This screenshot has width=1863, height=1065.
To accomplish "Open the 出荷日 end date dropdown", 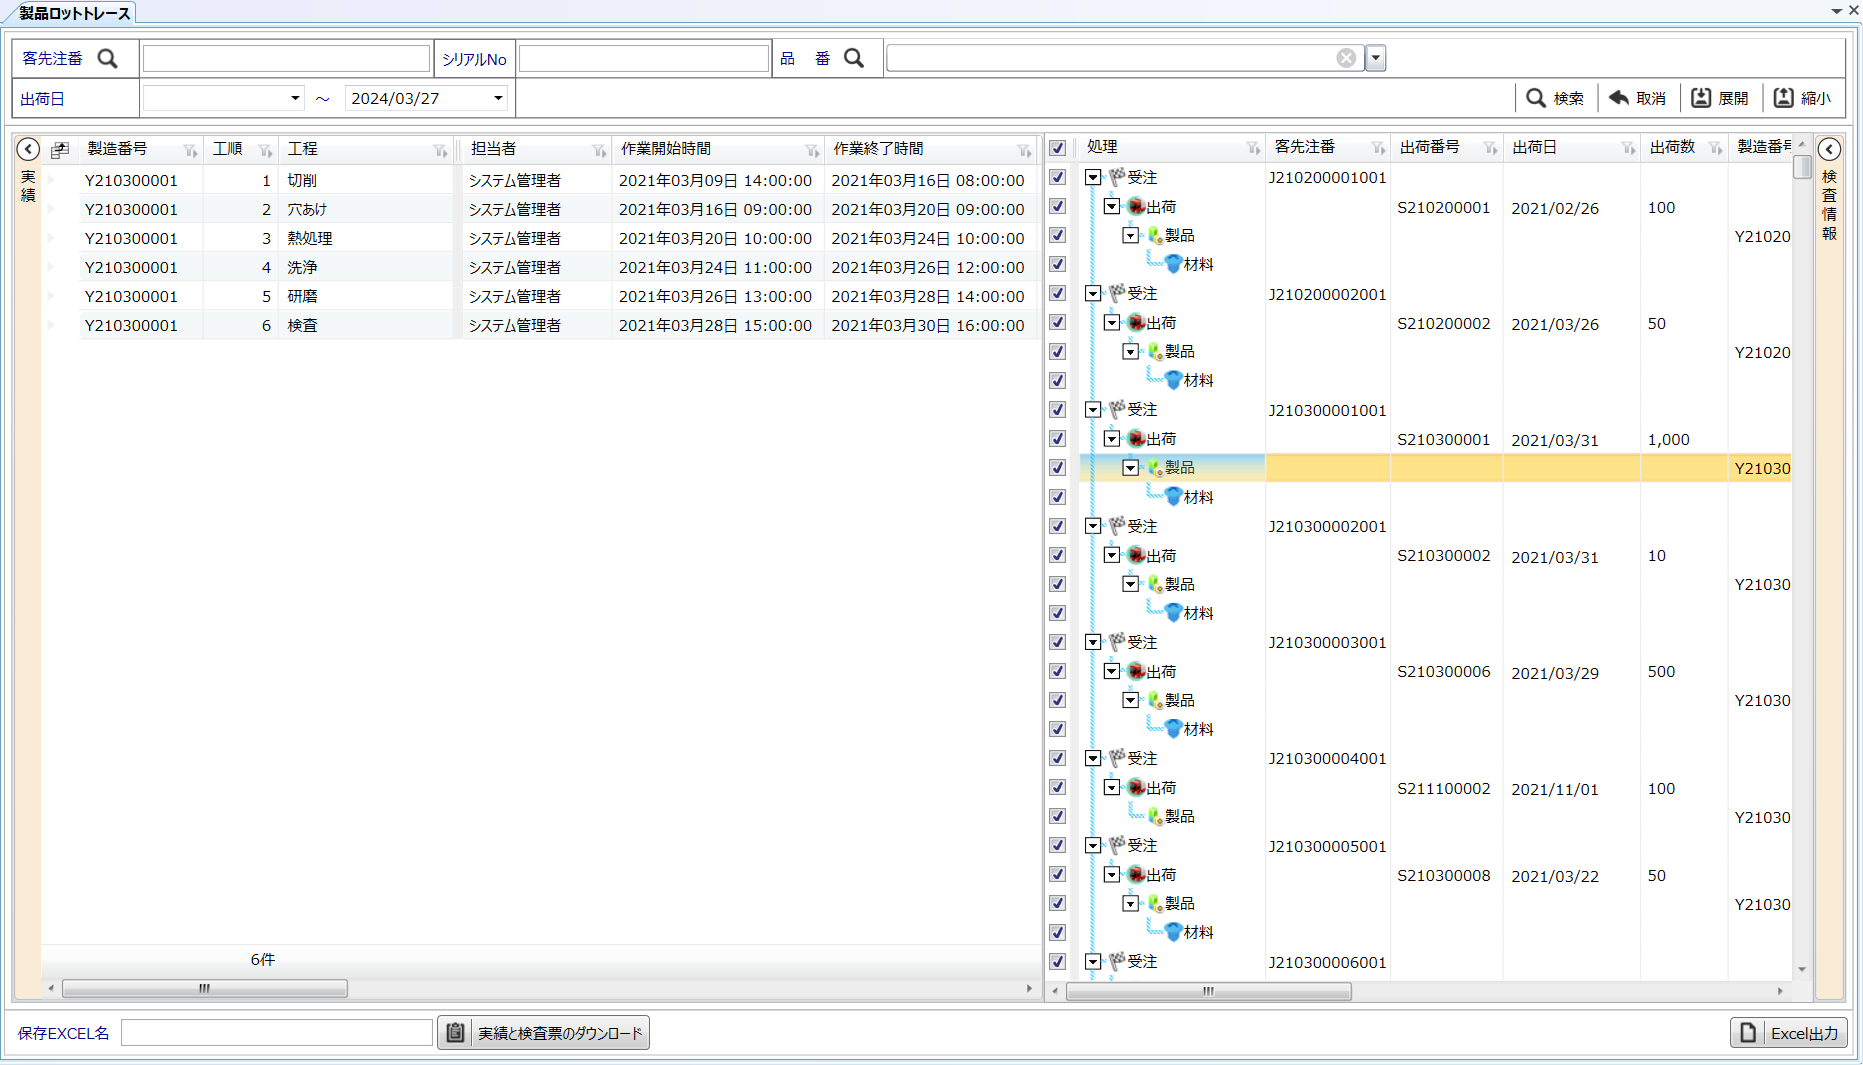I will click(x=498, y=98).
